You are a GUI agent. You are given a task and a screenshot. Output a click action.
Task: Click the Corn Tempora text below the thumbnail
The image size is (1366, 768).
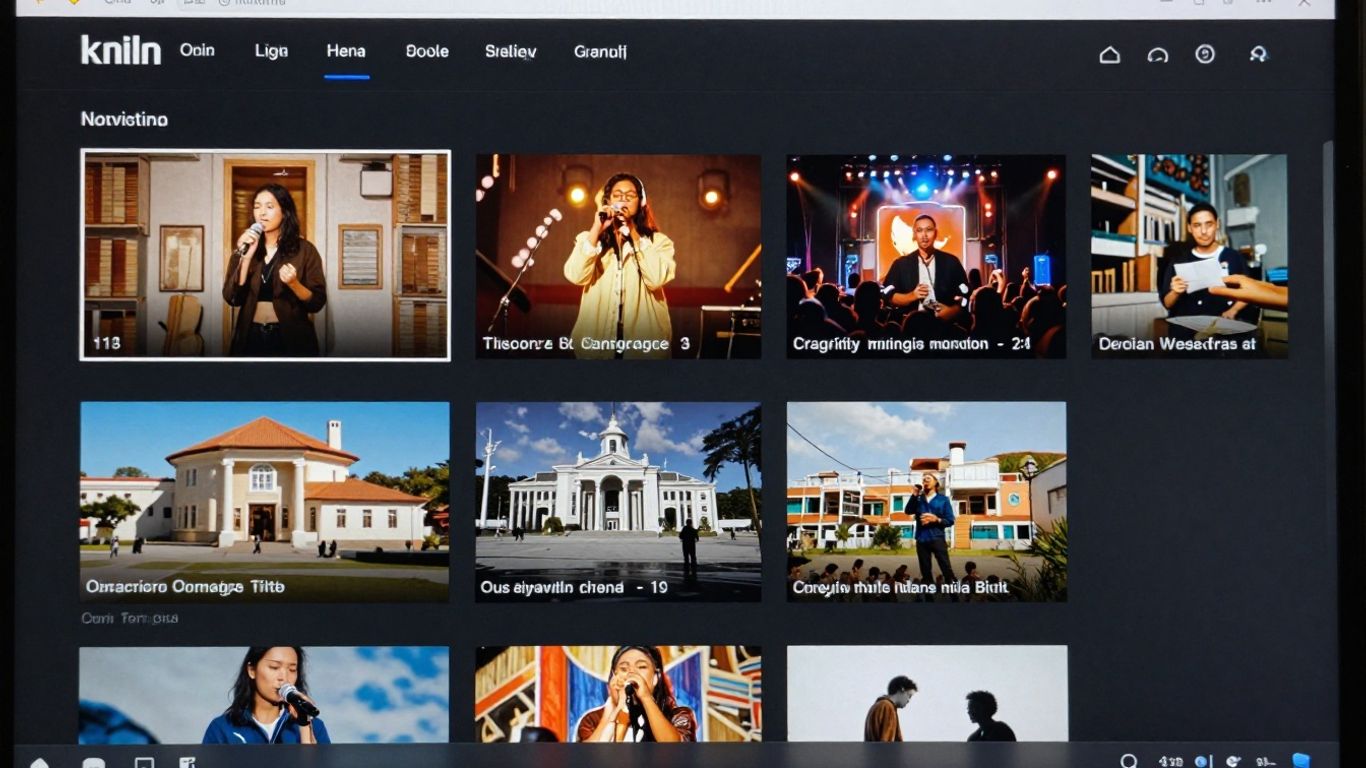(x=130, y=618)
